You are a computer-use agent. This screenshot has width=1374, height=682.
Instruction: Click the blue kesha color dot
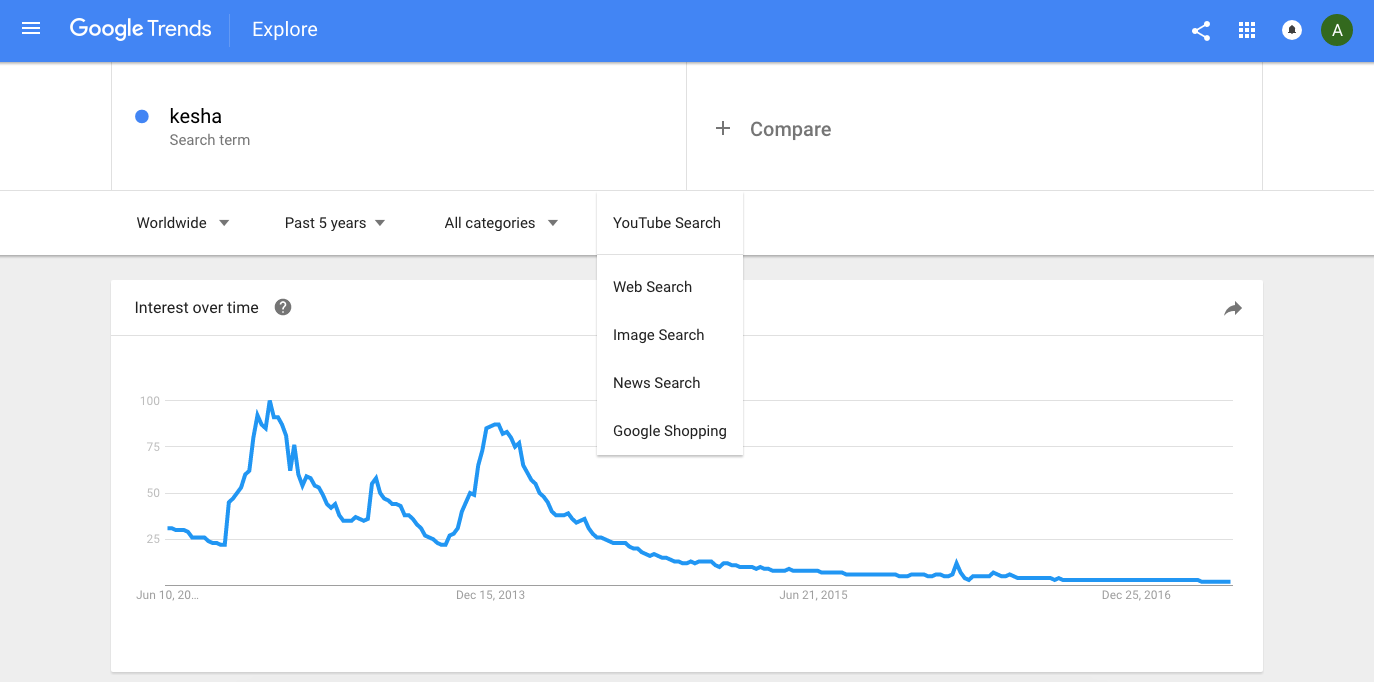142,117
